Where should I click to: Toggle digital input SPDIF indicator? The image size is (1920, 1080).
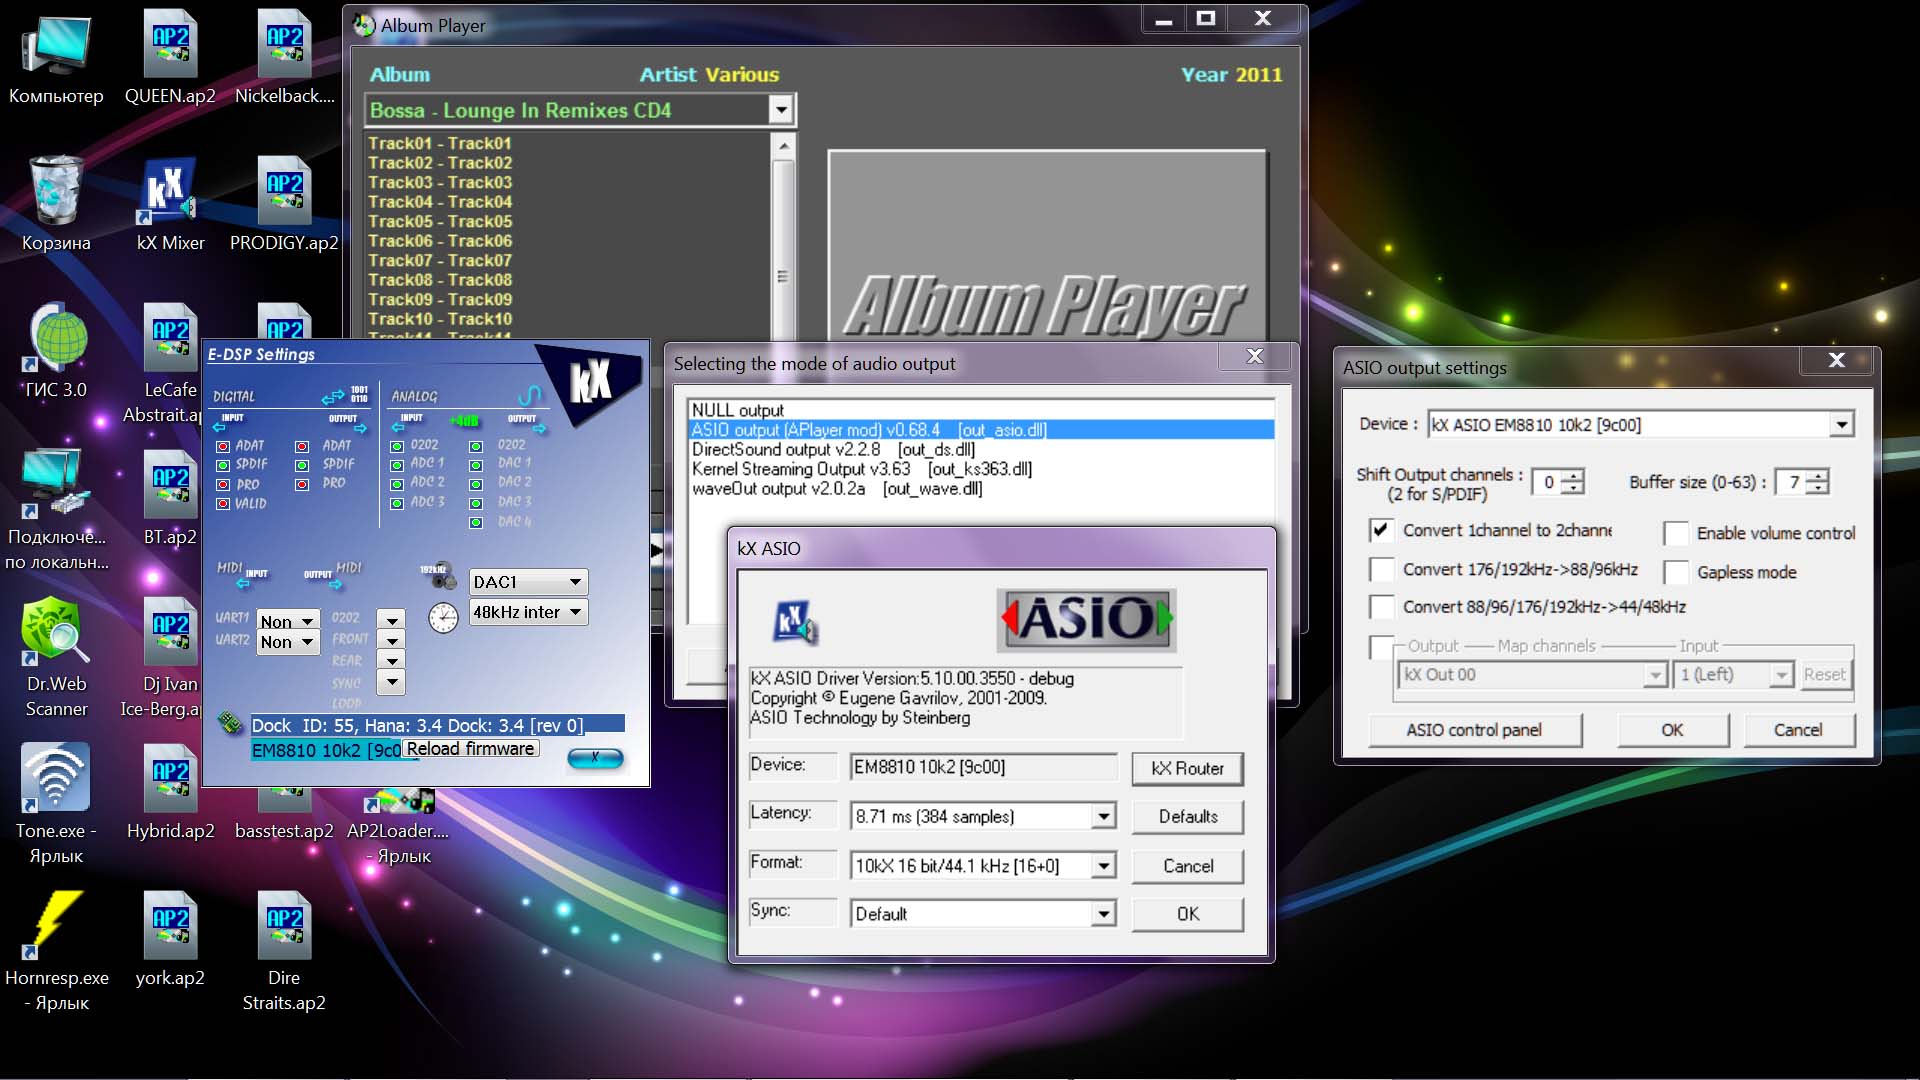point(223,465)
